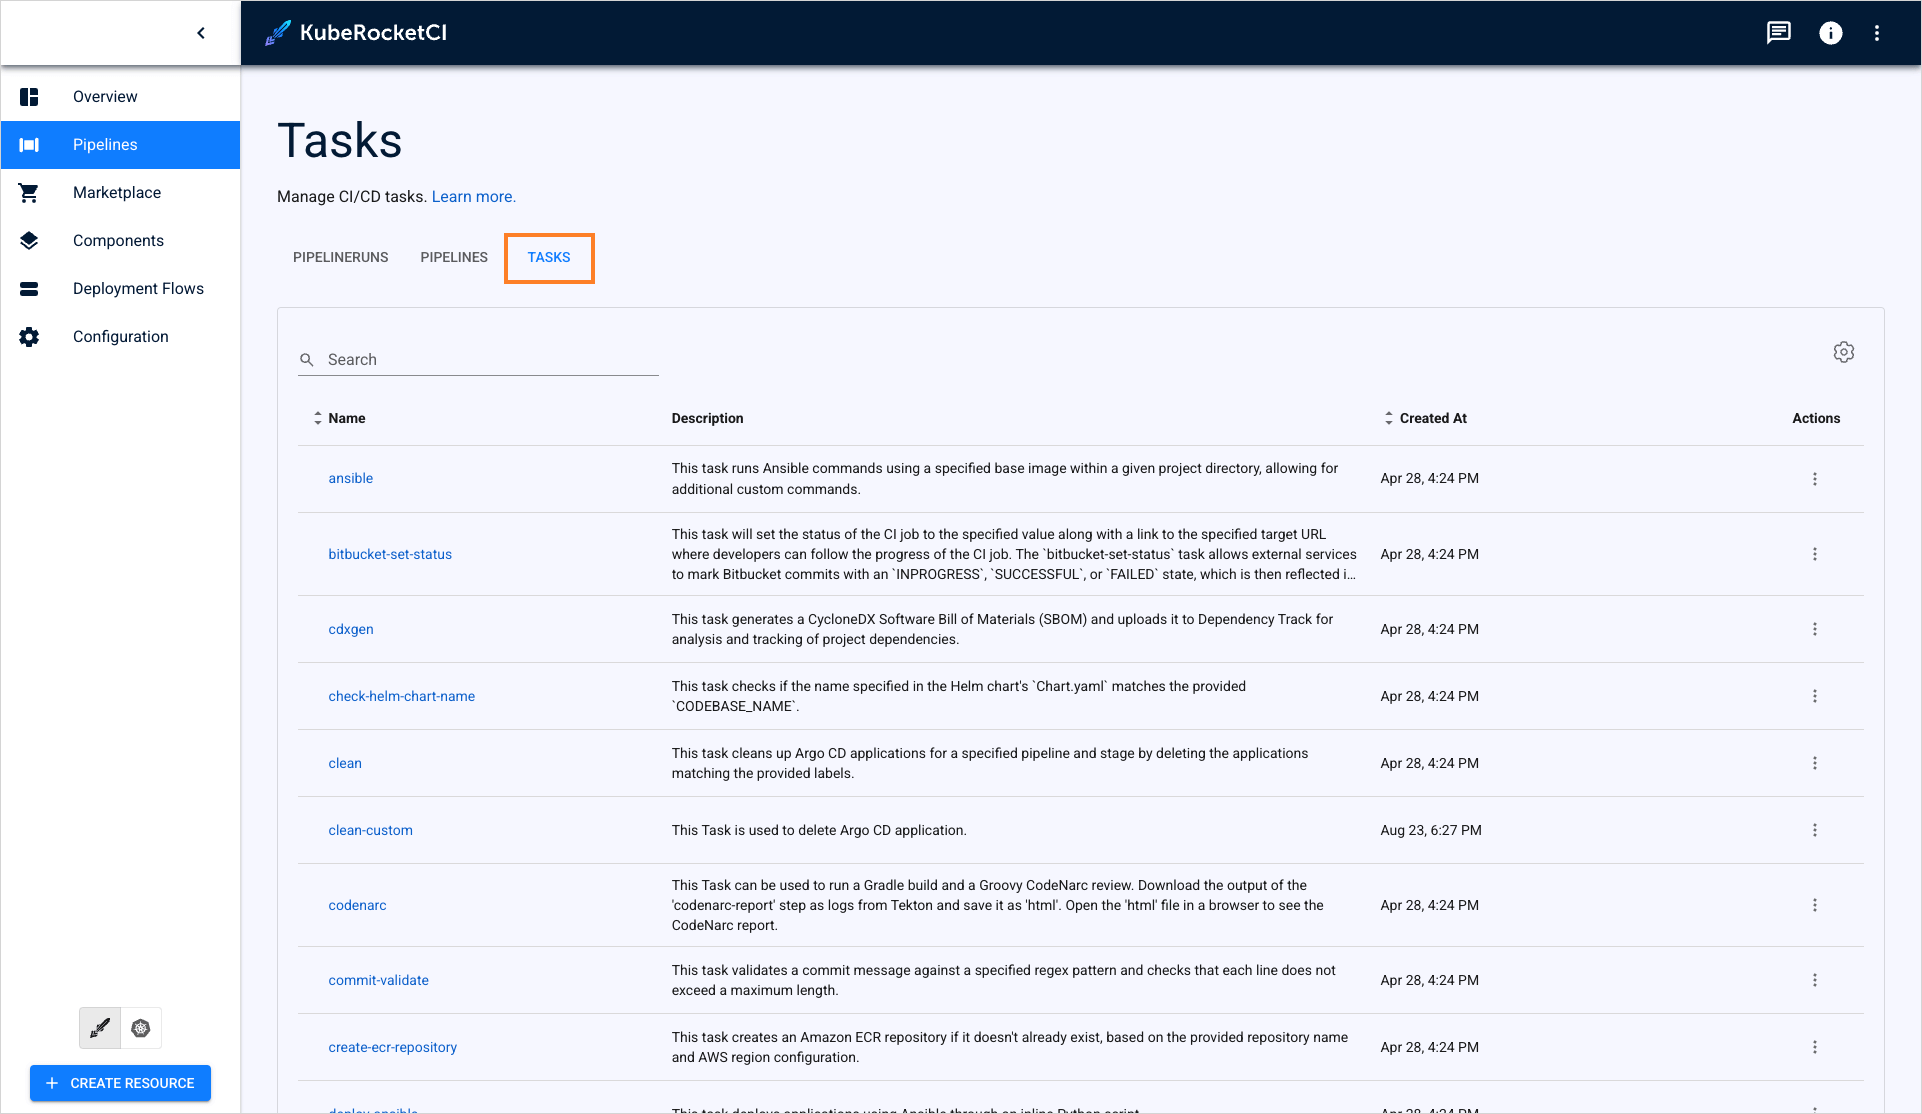
Task: Select the rocket view toggle near Create Resource
Action: click(99, 1027)
